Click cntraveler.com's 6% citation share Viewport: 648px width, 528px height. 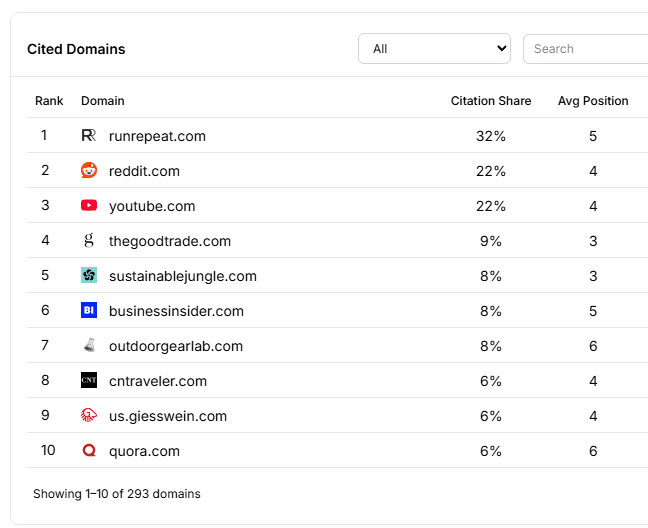point(491,381)
